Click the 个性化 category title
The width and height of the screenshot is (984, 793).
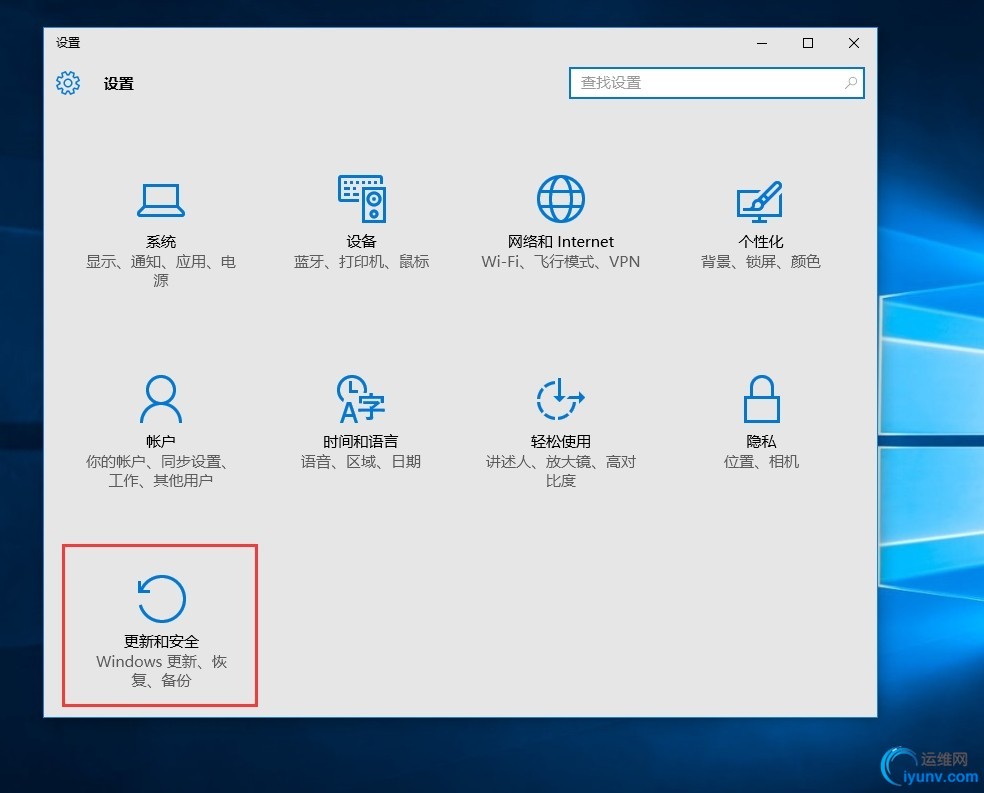point(761,242)
